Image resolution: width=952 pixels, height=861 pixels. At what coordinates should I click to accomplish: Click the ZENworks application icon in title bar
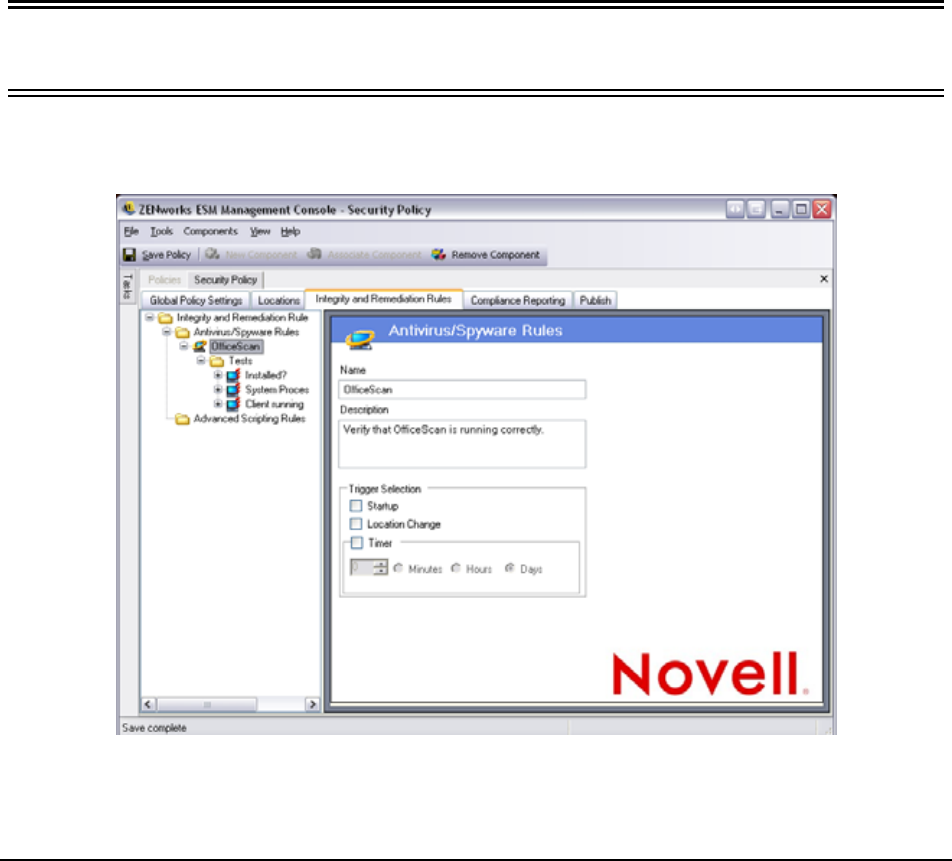(128, 209)
